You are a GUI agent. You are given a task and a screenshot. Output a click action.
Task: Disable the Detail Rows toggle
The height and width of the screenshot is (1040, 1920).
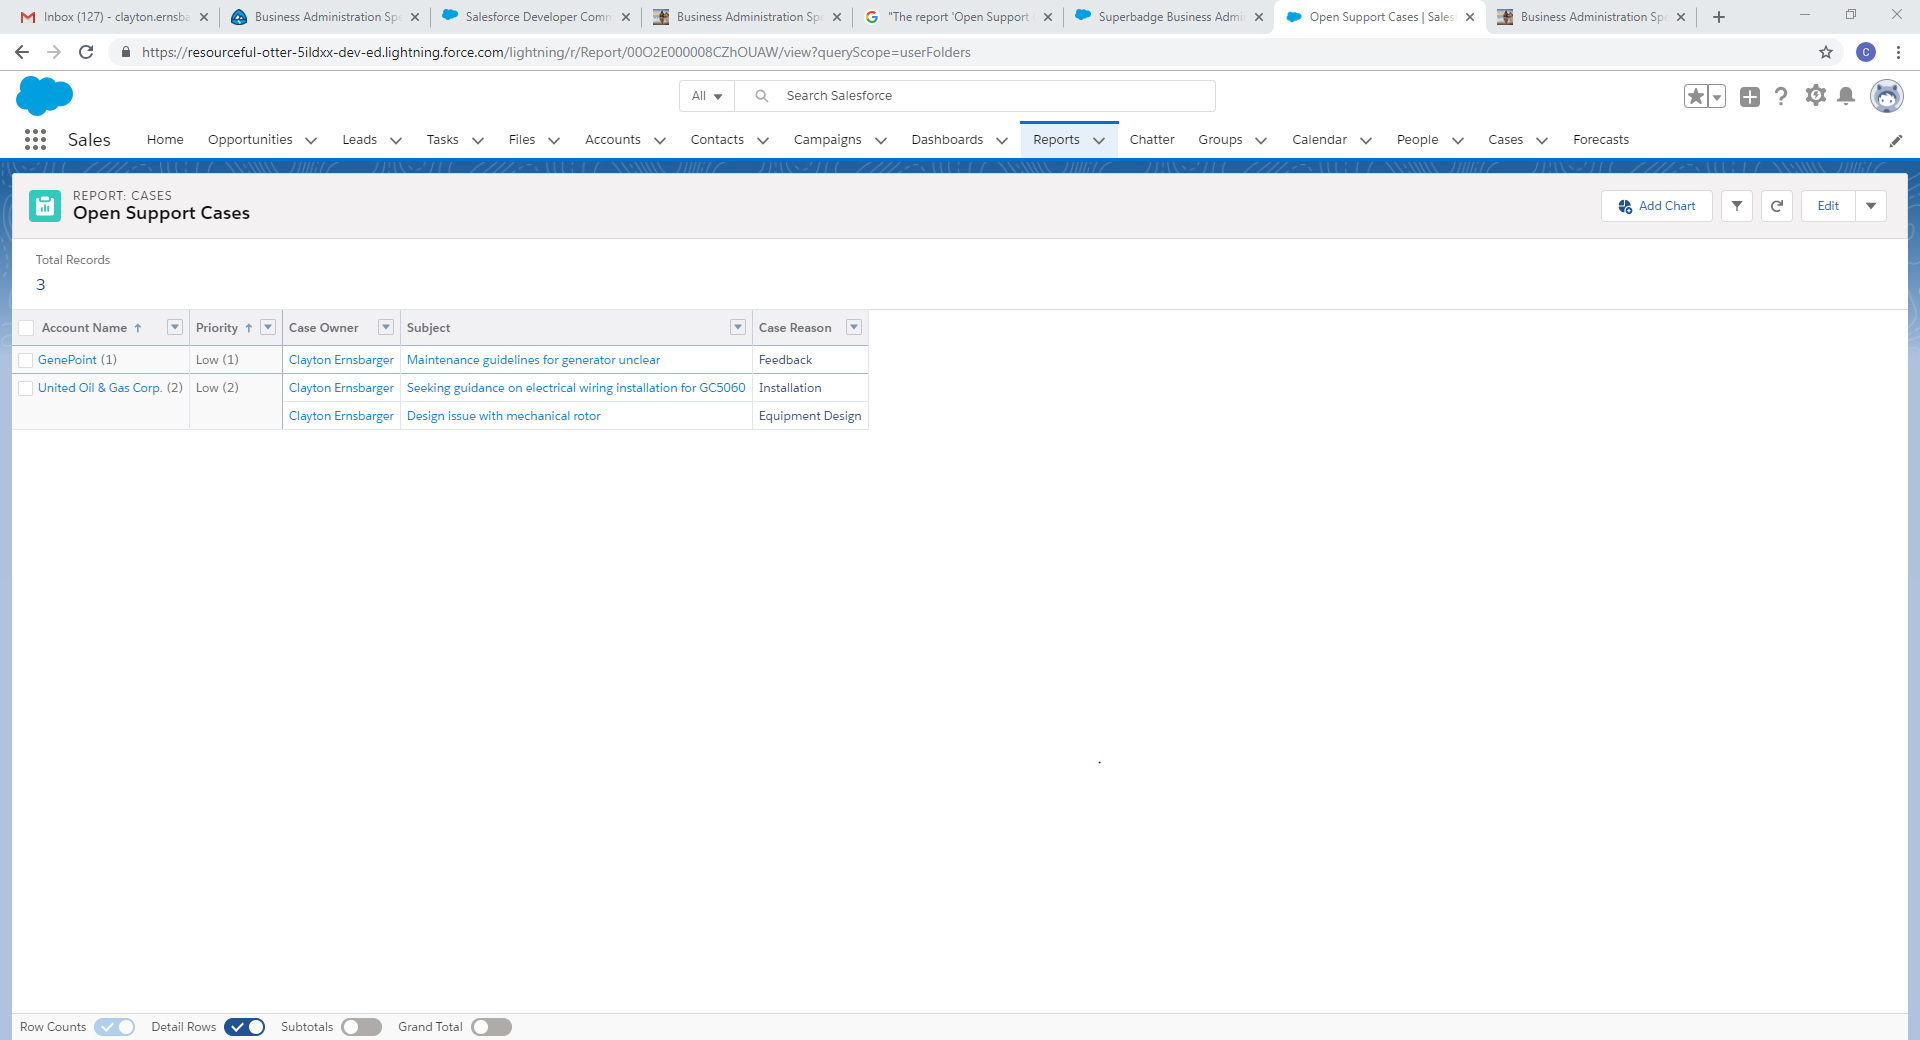(244, 1027)
